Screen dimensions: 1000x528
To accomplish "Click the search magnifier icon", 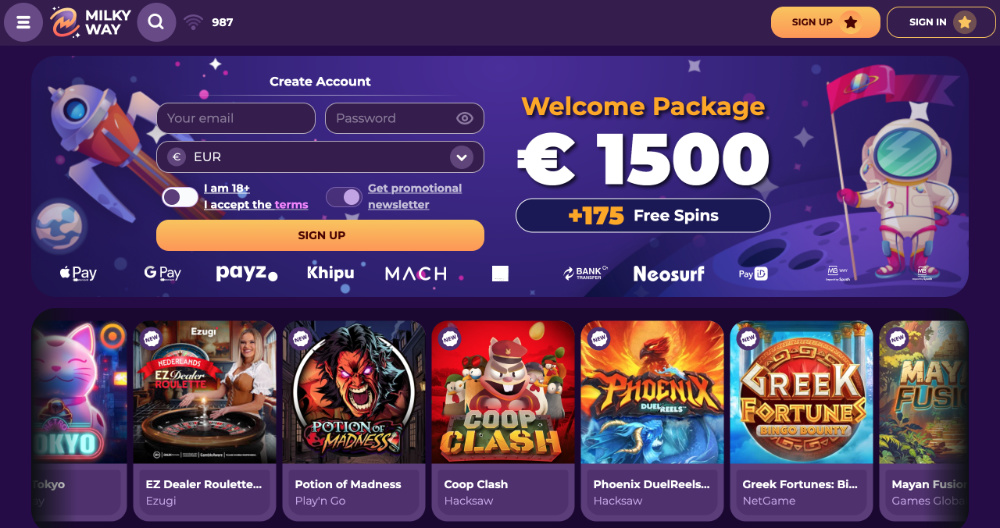I will pos(156,22).
